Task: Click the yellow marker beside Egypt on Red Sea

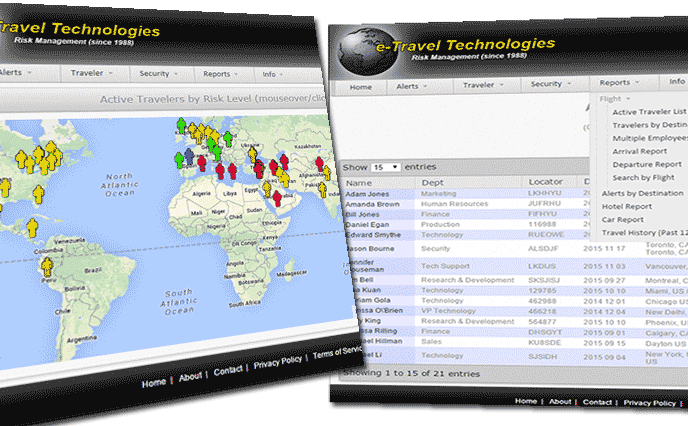Action: [x=267, y=189]
